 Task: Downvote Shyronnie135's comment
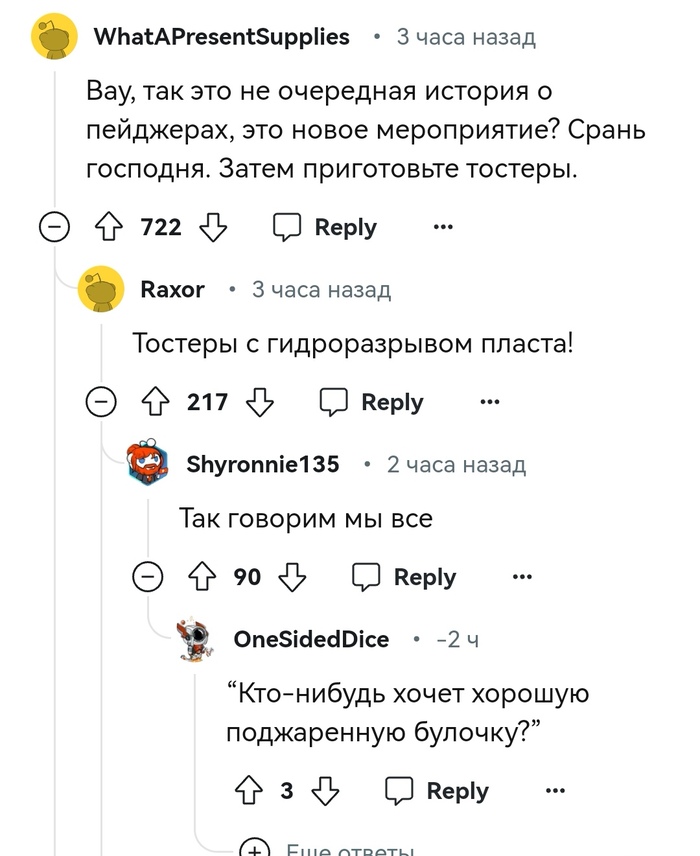coord(292,577)
